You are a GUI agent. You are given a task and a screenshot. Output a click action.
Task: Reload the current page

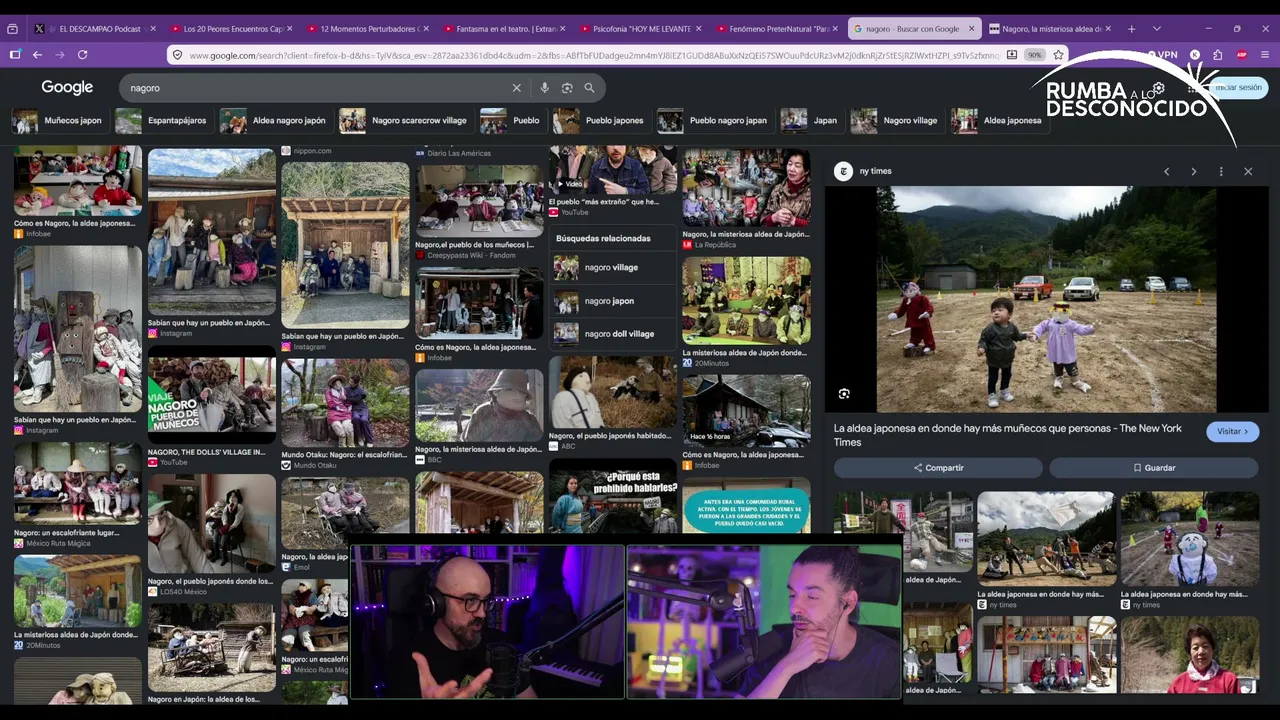[x=83, y=55]
